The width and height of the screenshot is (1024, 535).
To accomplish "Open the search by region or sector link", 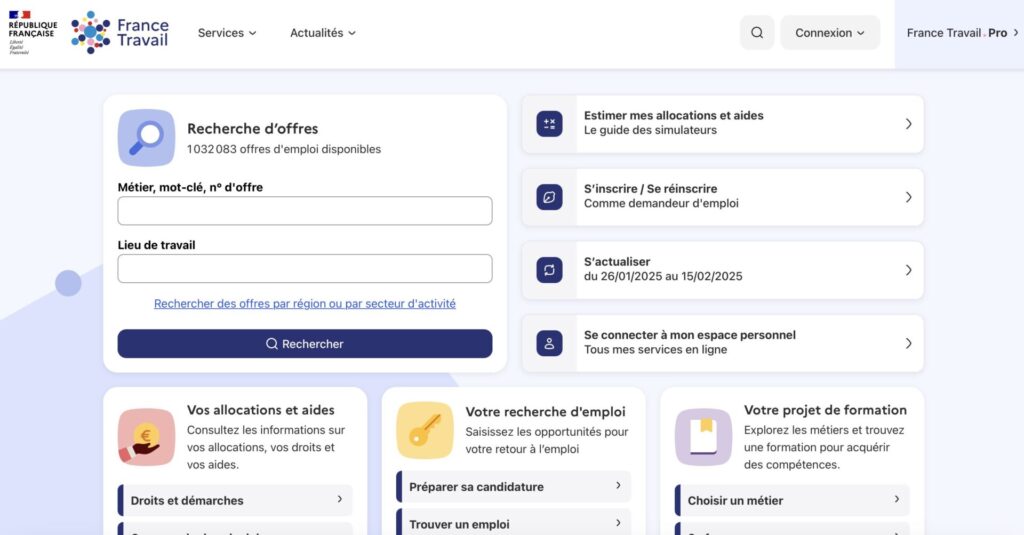I will (305, 304).
